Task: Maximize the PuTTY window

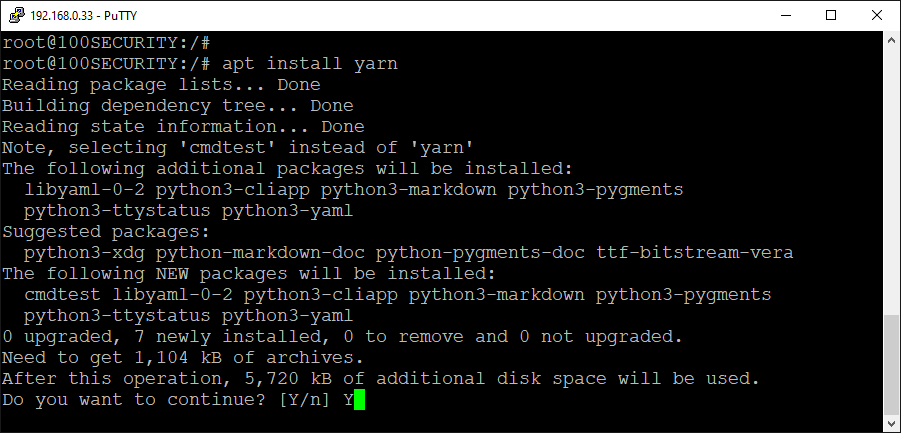Action: pyautogui.click(x=831, y=16)
